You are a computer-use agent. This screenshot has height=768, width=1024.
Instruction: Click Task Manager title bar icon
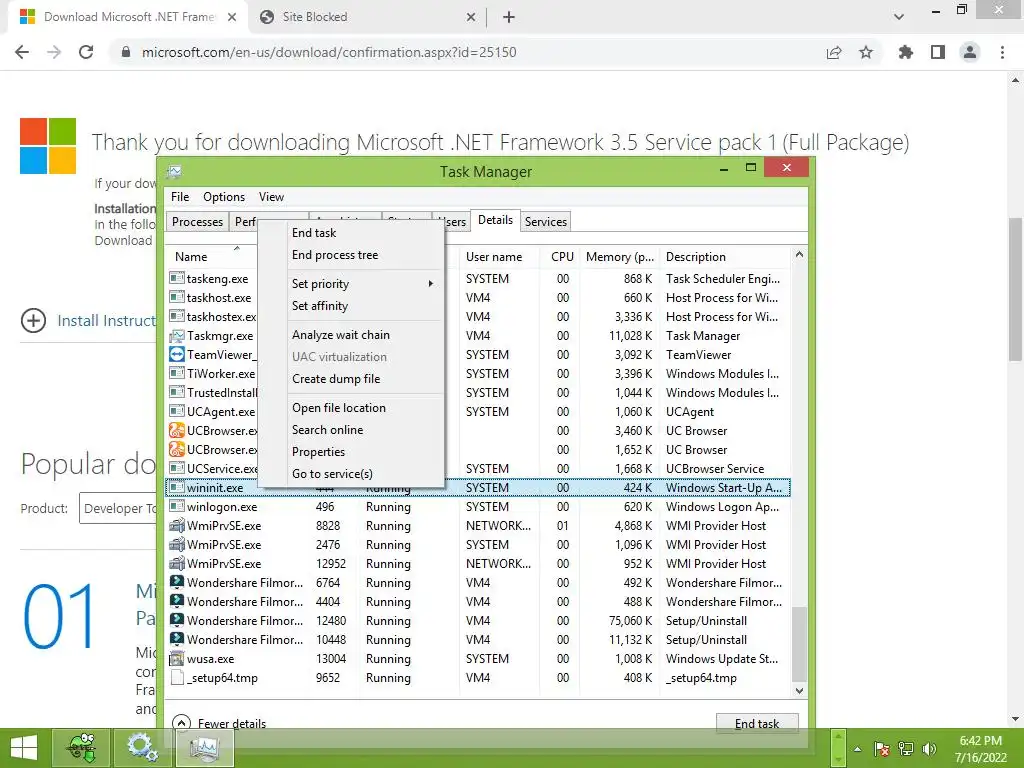click(x=174, y=172)
